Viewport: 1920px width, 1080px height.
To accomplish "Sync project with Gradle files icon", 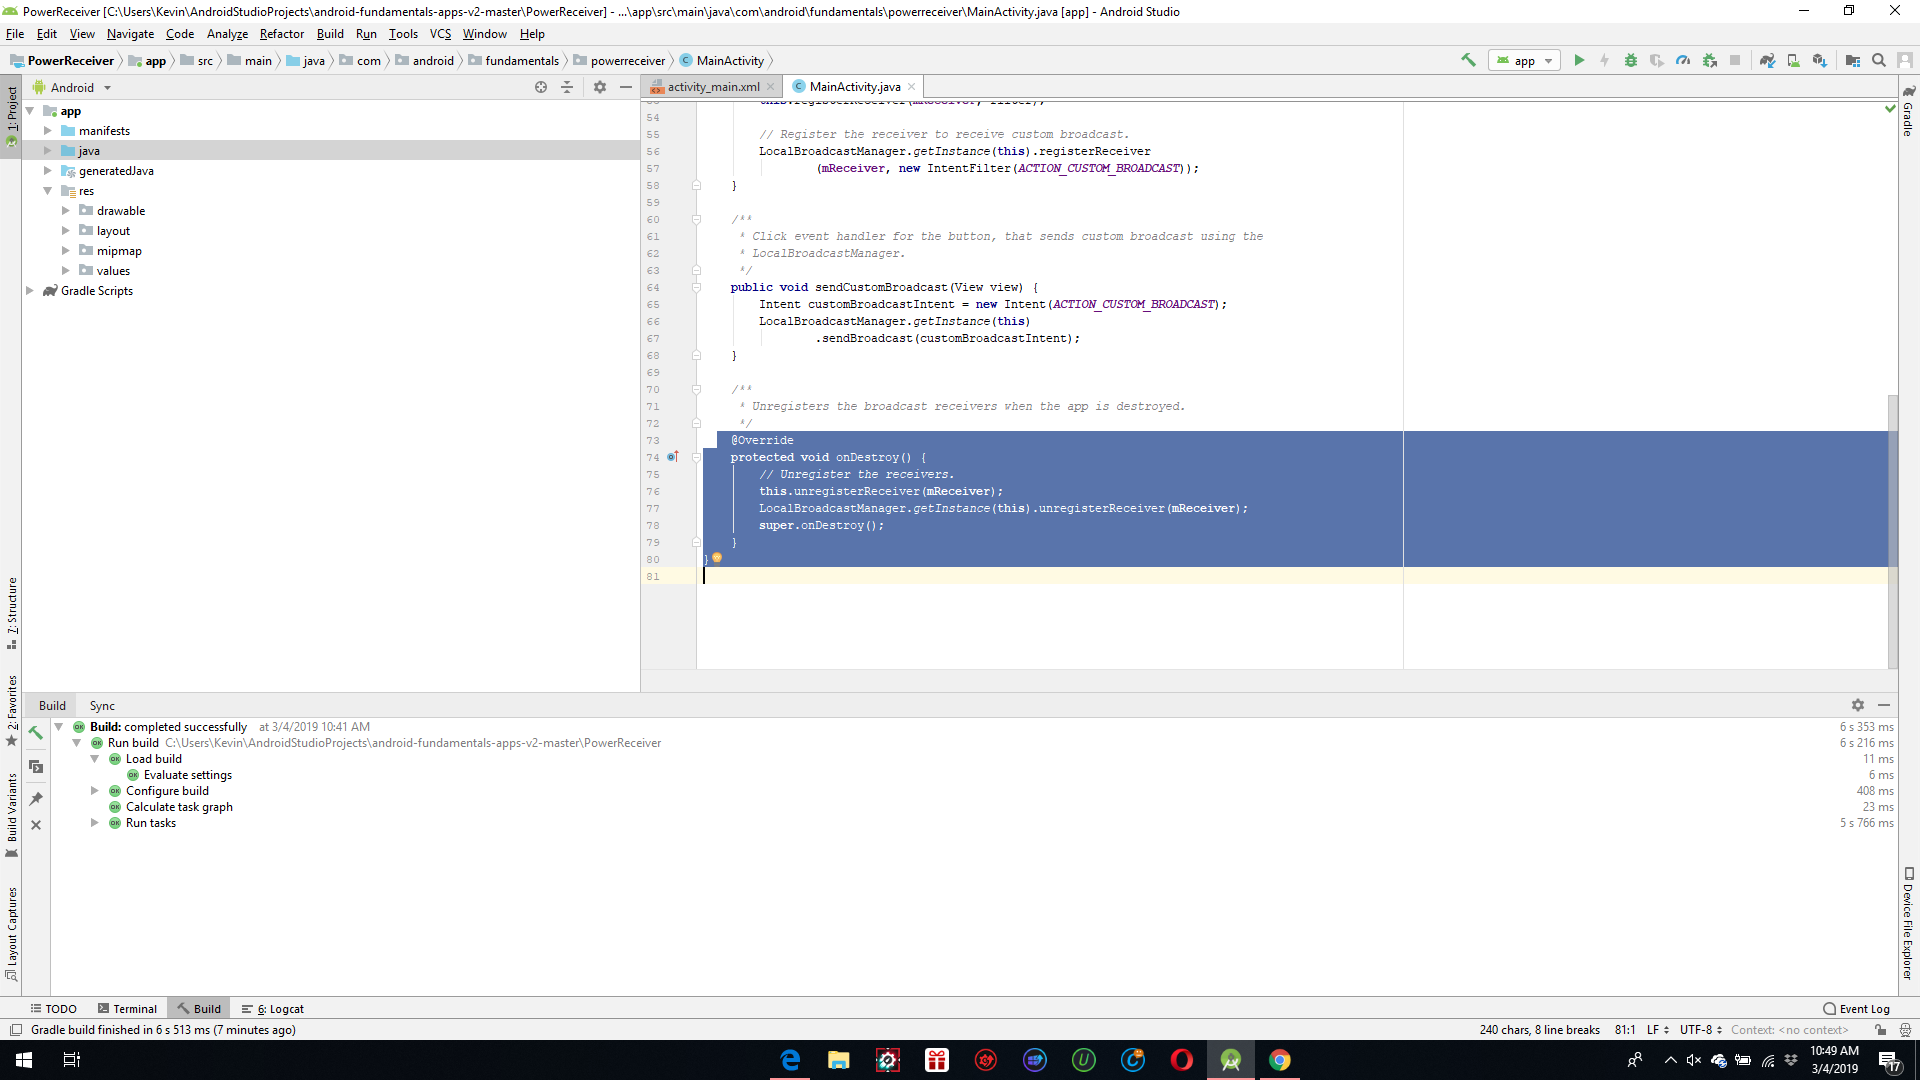I will (x=1767, y=60).
